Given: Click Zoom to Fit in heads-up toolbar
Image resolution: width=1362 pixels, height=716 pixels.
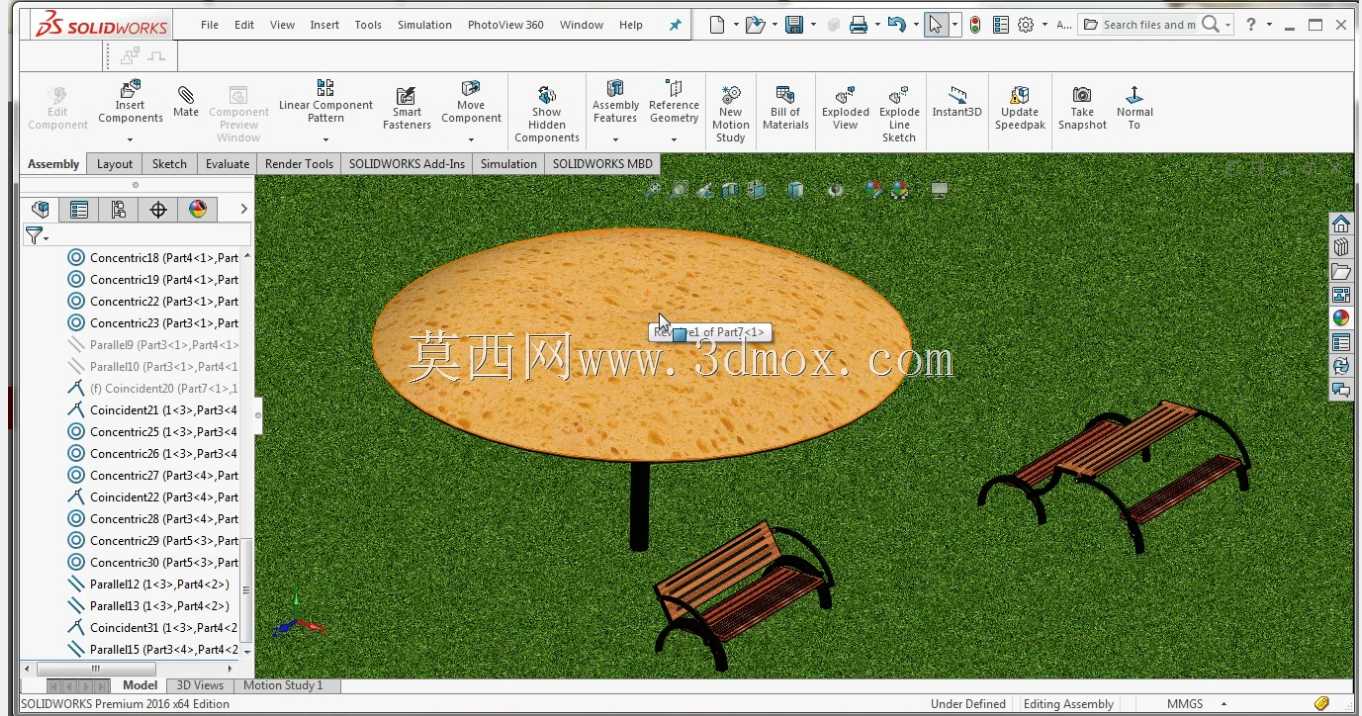Looking at the screenshot, I should 653,190.
